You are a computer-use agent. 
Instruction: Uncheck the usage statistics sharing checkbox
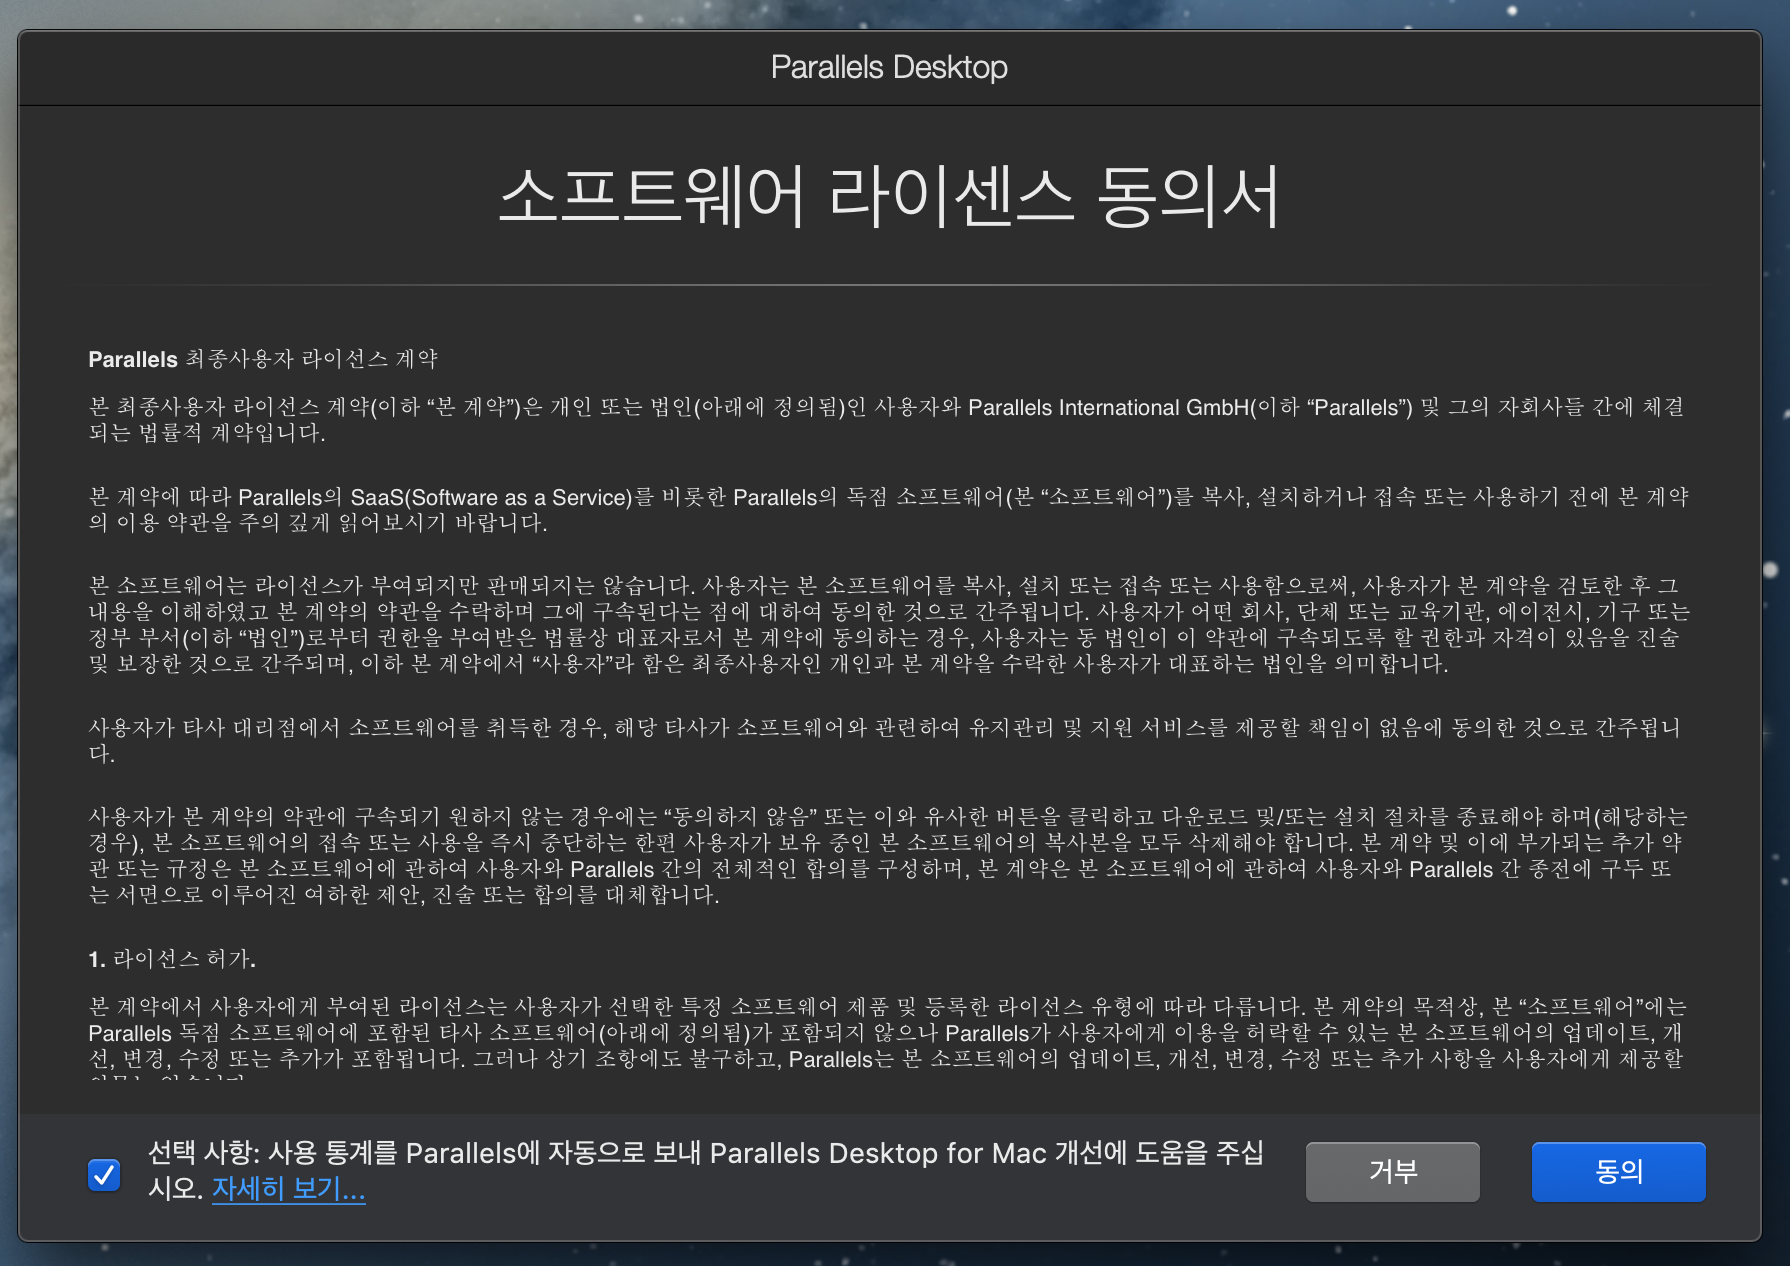coord(104,1175)
